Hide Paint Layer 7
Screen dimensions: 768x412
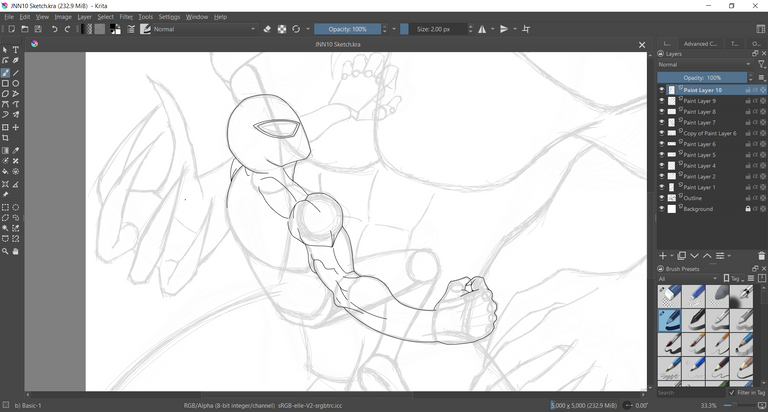pos(662,122)
